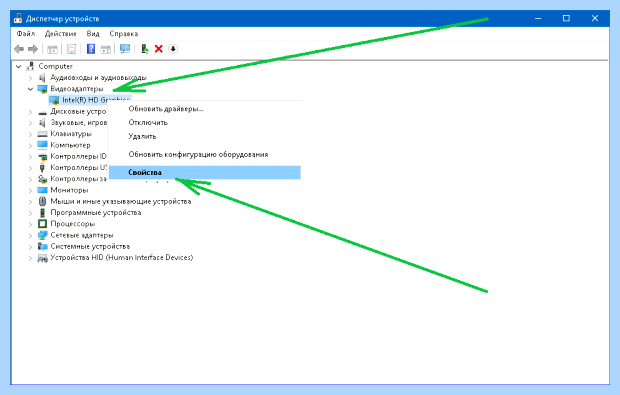Expand the Процессоры node

30,224
